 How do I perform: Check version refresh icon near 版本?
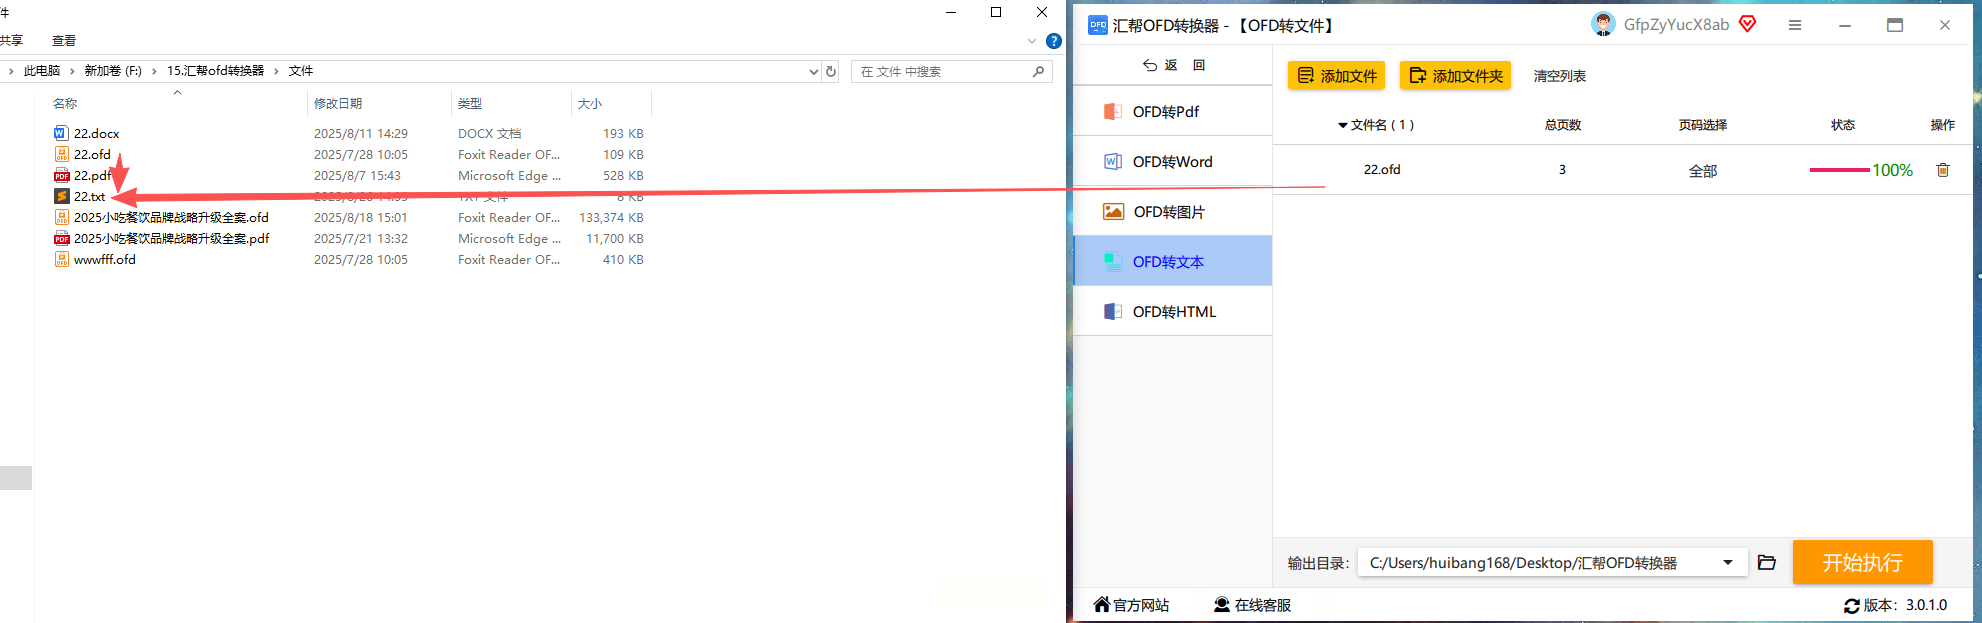pos(1851,606)
